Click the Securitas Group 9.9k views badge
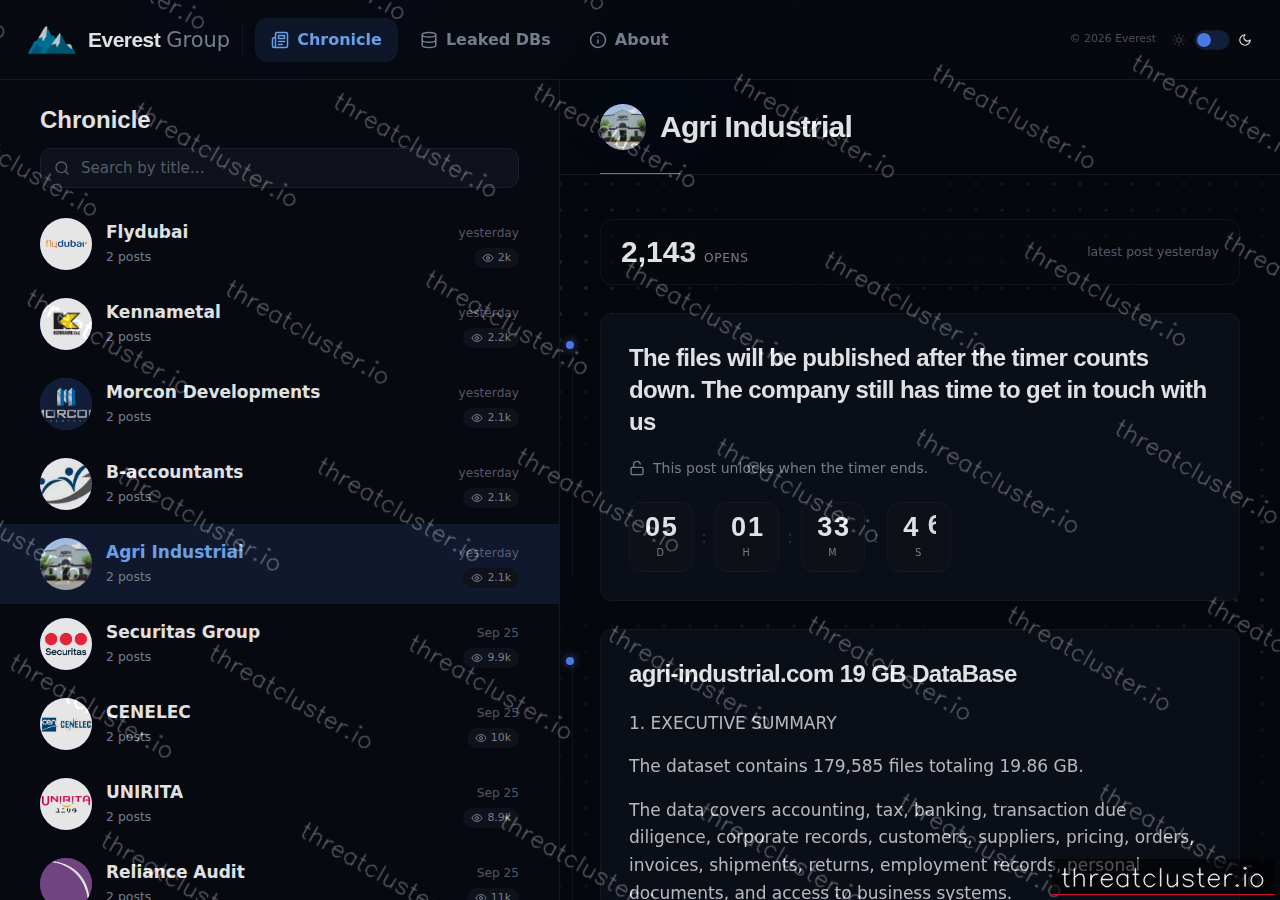Image resolution: width=1280 pixels, height=900 pixels. click(491, 658)
